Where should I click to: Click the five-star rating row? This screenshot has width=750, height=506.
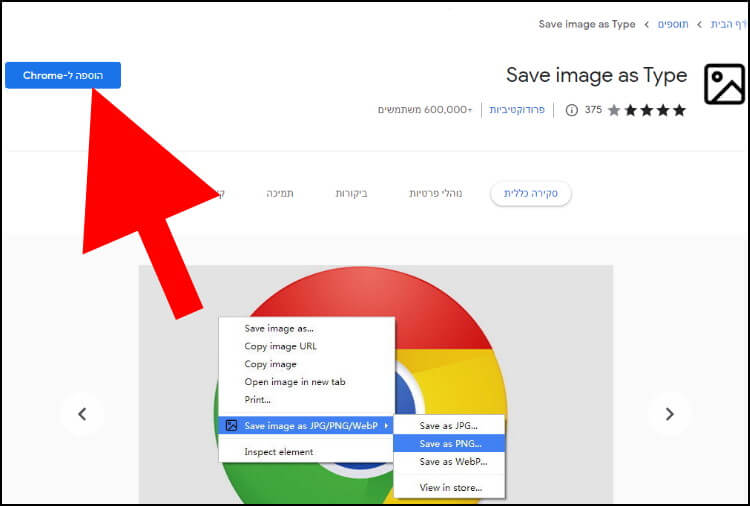(x=647, y=110)
